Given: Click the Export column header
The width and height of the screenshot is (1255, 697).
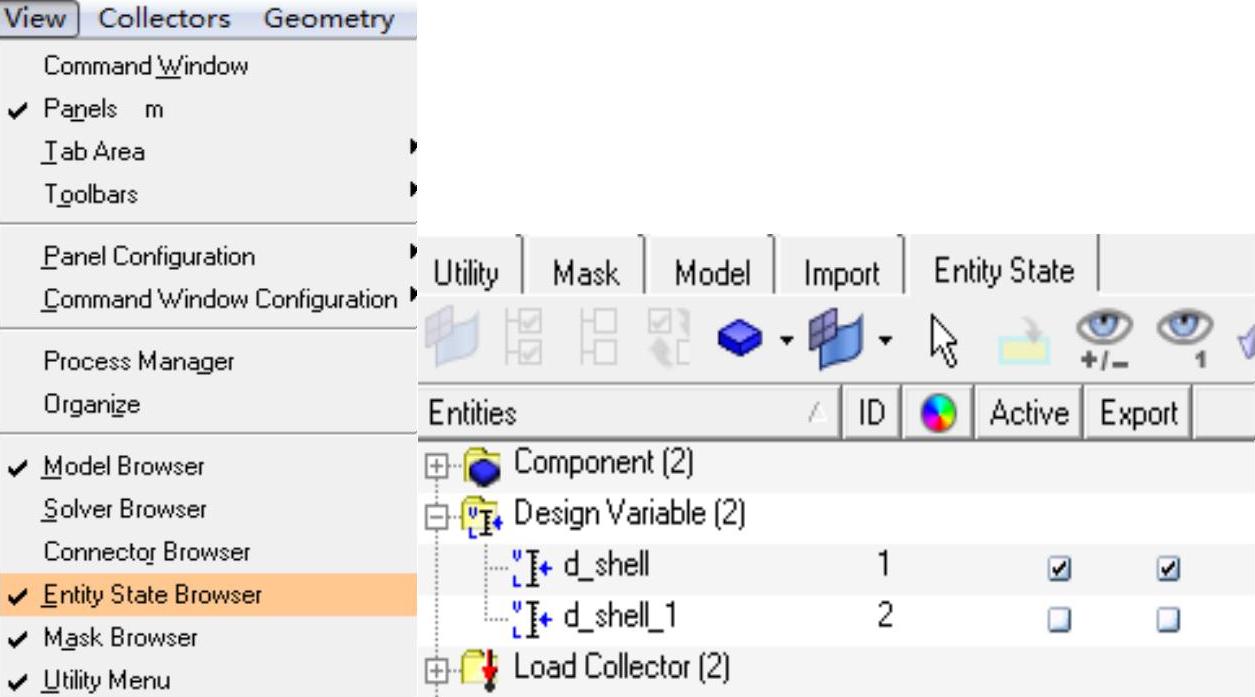Looking at the screenshot, I should coord(1139,413).
